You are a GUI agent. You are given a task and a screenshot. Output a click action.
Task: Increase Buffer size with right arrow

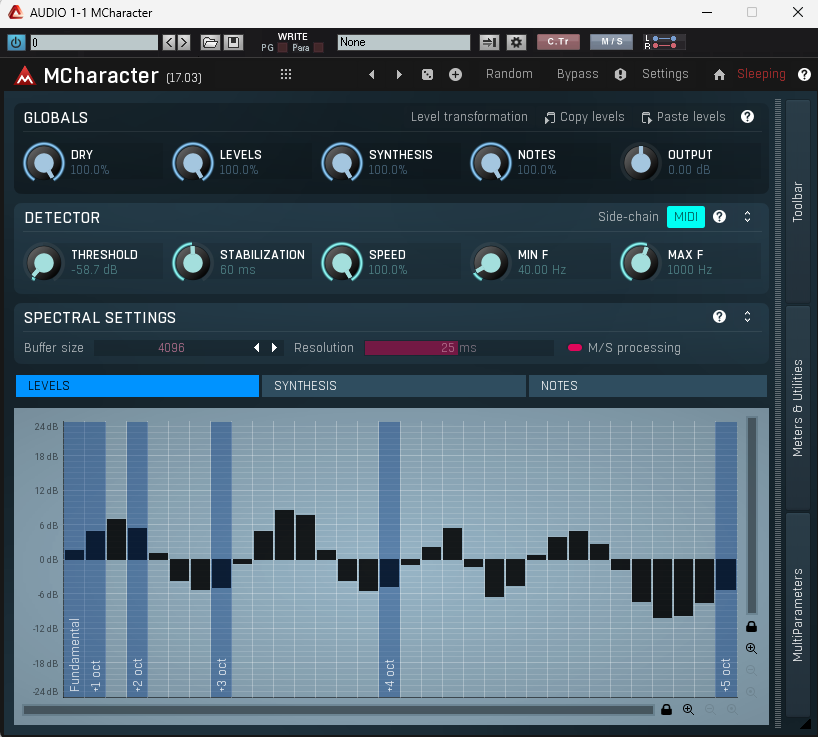(x=274, y=347)
